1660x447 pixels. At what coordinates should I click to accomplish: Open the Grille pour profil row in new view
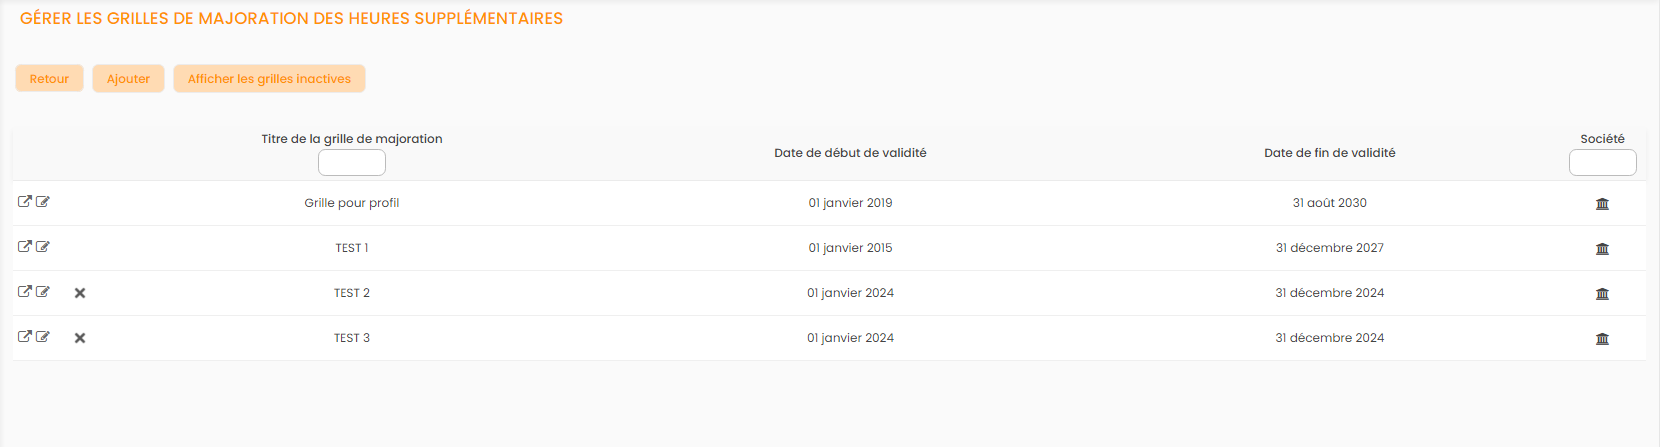(x=25, y=202)
